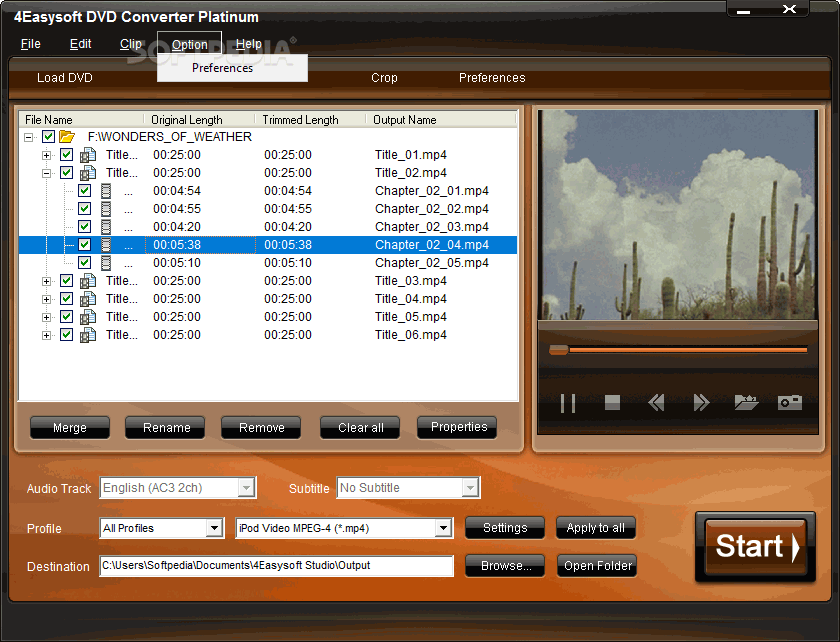Expand the Title_01.mp4 tree node
840x642 pixels.
pos(47,155)
